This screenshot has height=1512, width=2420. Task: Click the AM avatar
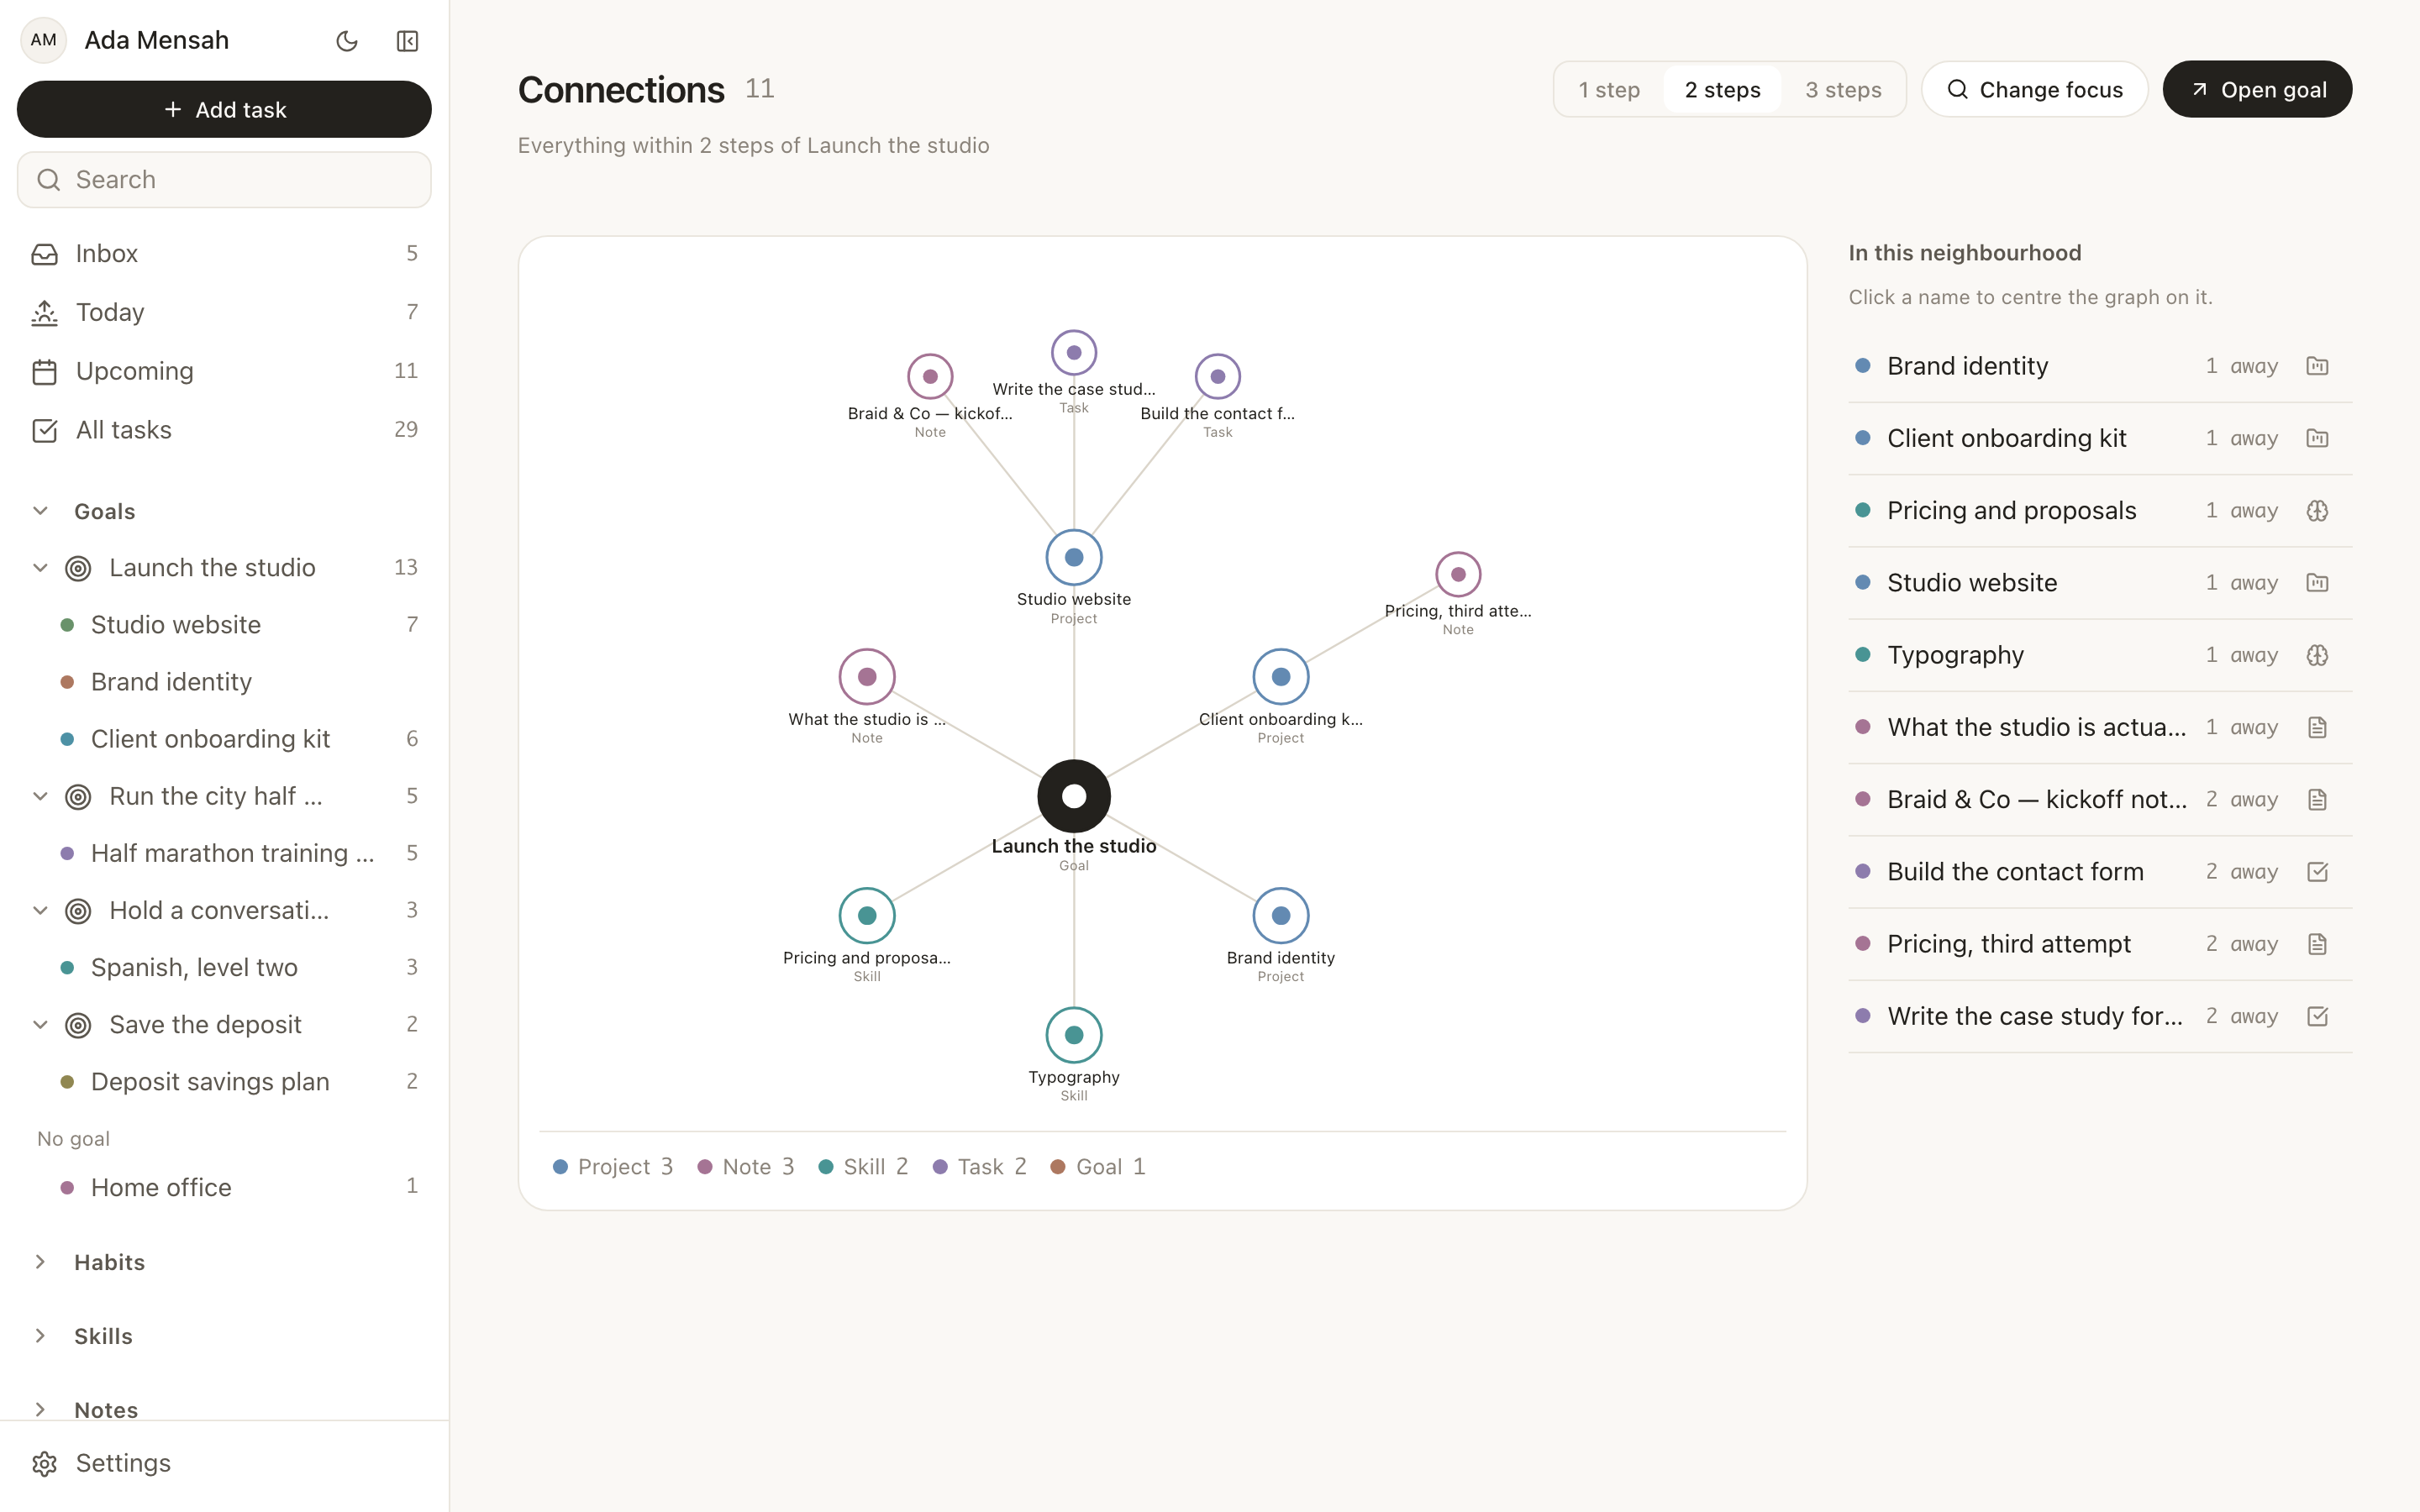pyautogui.click(x=43, y=40)
